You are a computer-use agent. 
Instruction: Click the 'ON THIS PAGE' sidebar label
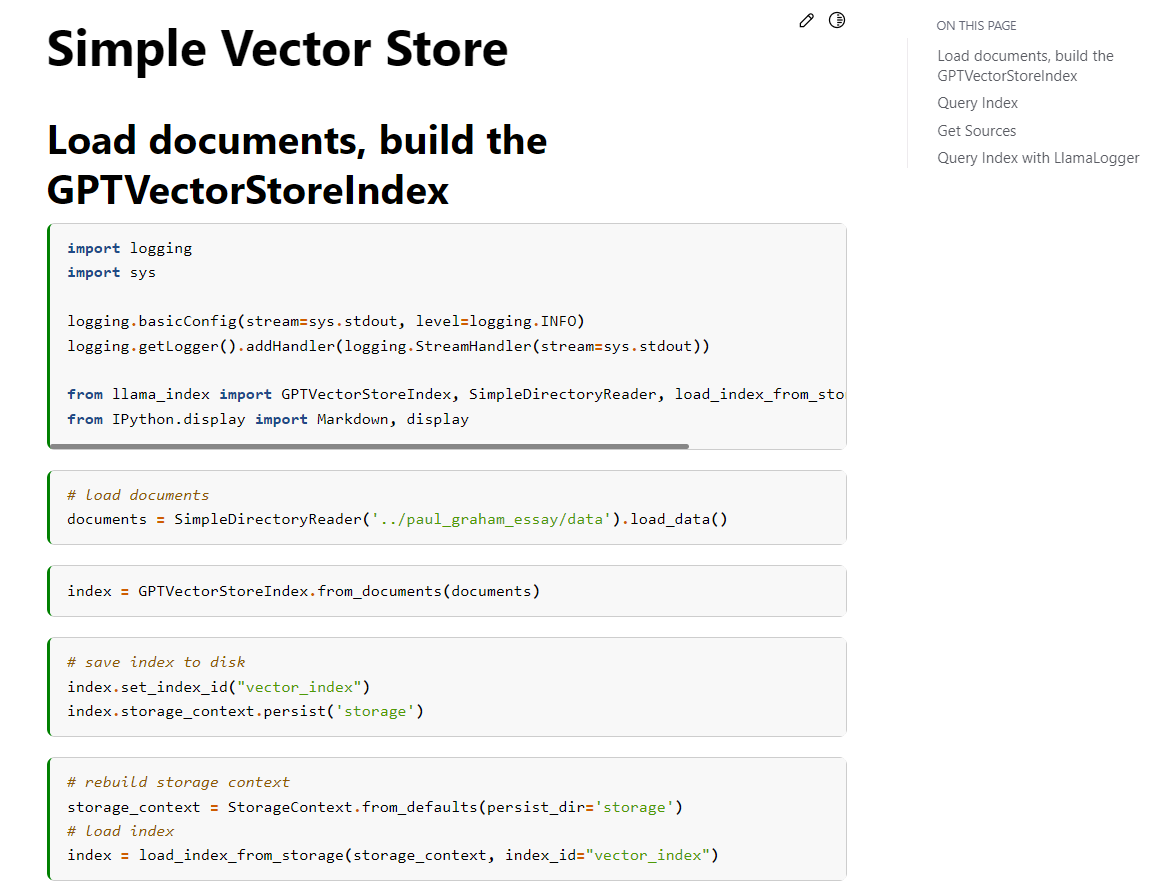[976, 26]
